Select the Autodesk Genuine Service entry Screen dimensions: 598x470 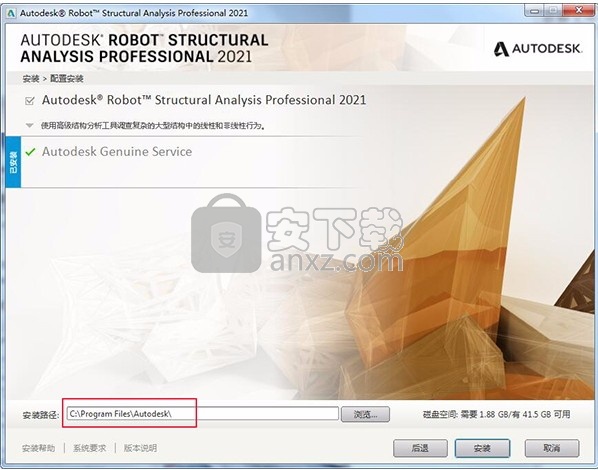point(117,151)
